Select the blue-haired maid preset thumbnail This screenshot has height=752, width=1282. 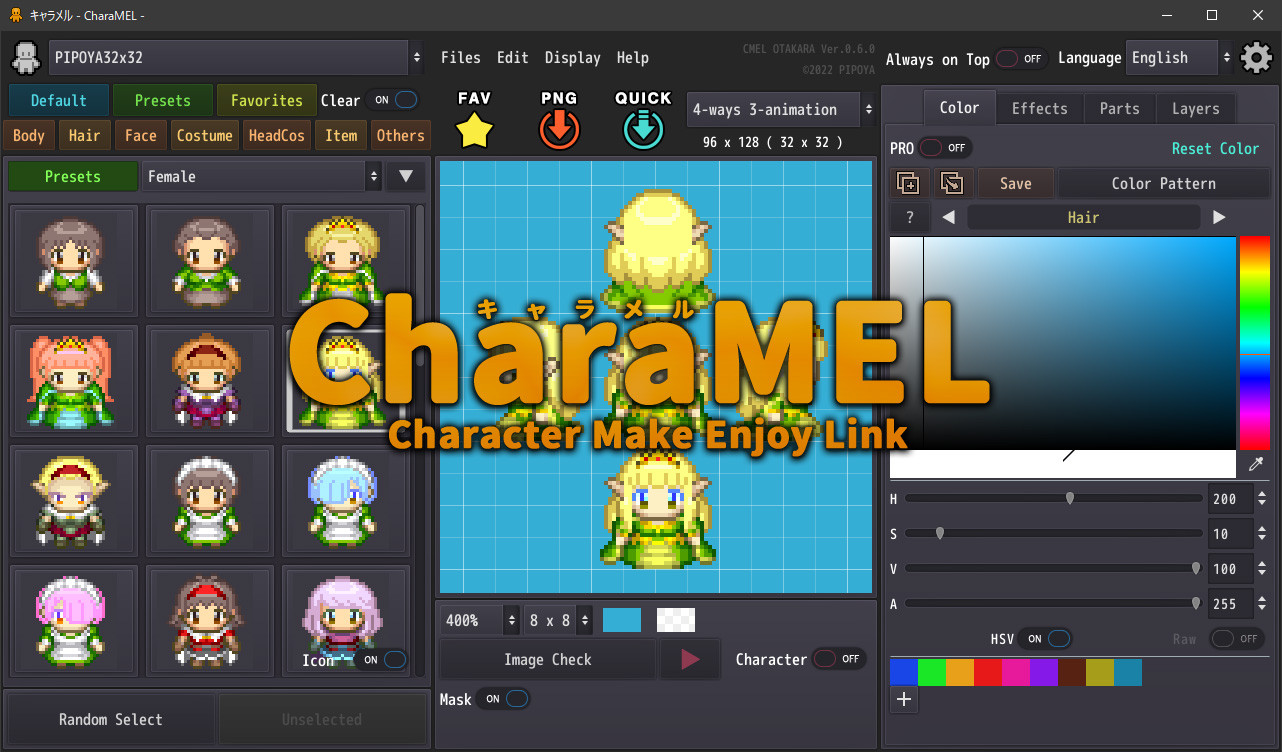point(345,500)
